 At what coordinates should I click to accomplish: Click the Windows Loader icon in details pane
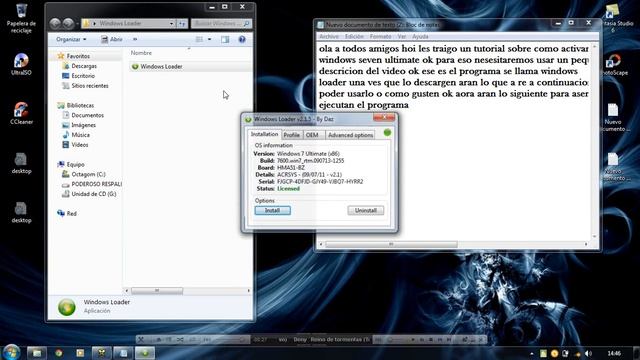coord(67,307)
